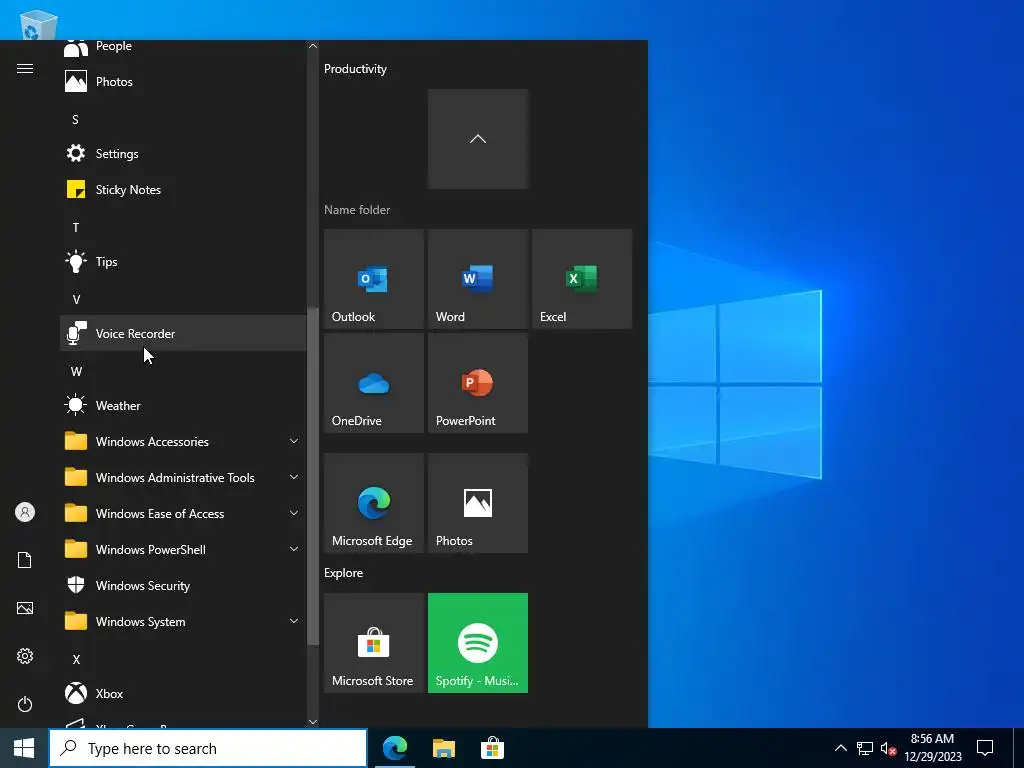This screenshot has width=1024, height=768.
Task: Click the muted volume tray icon
Action: pyautogui.click(x=888, y=748)
